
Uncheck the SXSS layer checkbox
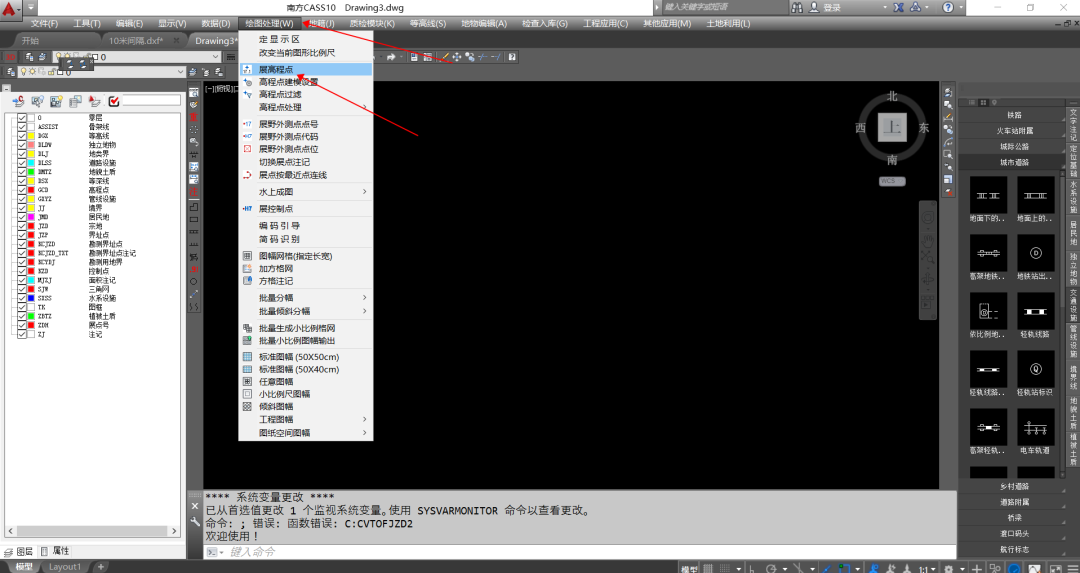[x=22, y=298]
